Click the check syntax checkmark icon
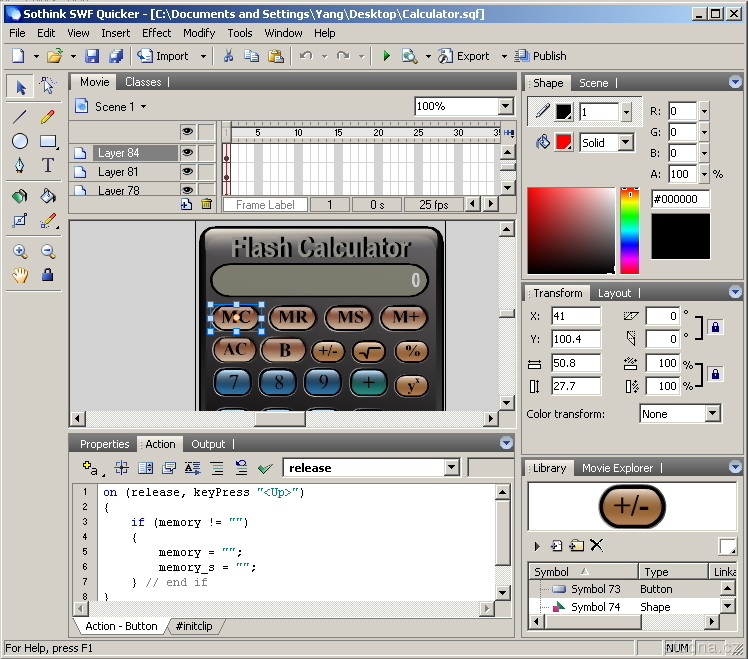Image resolution: width=748 pixels, height=659 pixels. 265,468
